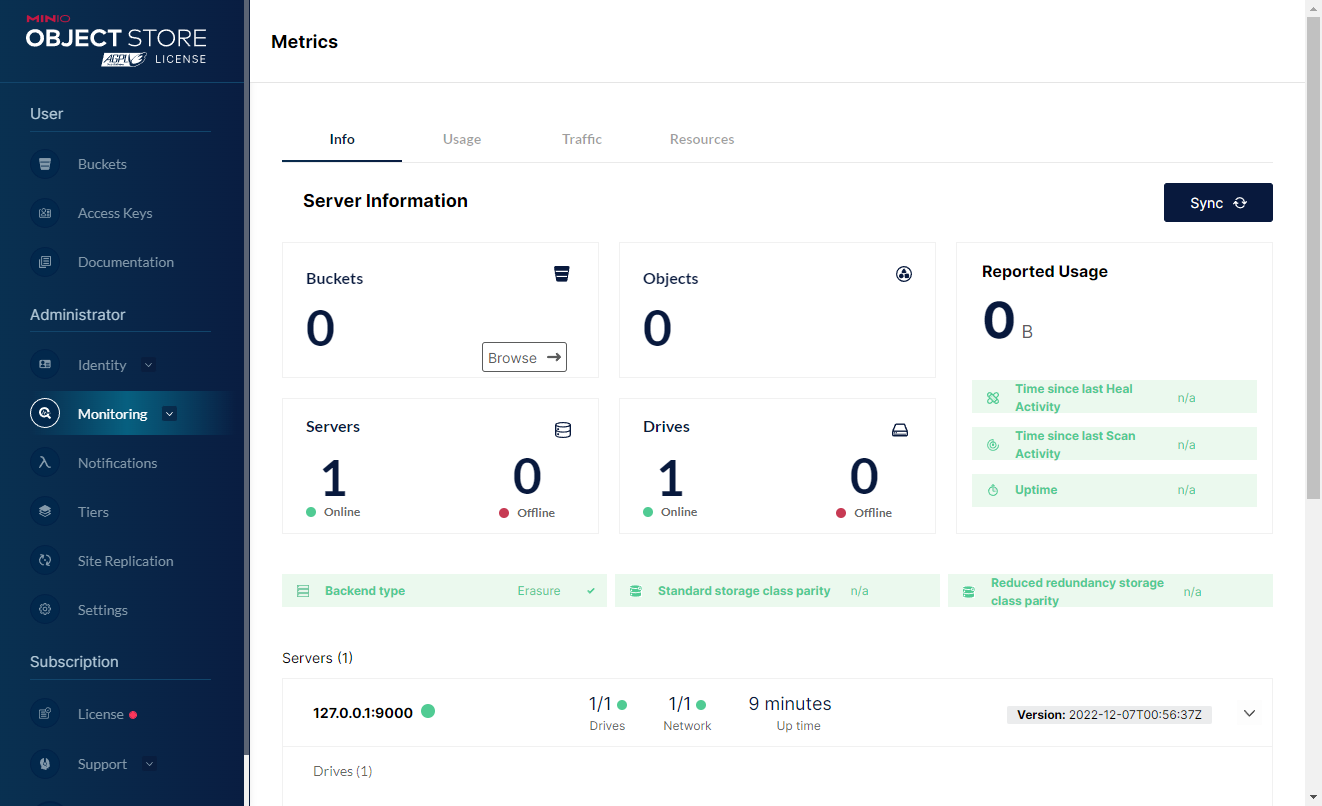This screenshot has width=1322, height=806.
Task: Click the Reported Usage heading
Action: coord(1045,271)
